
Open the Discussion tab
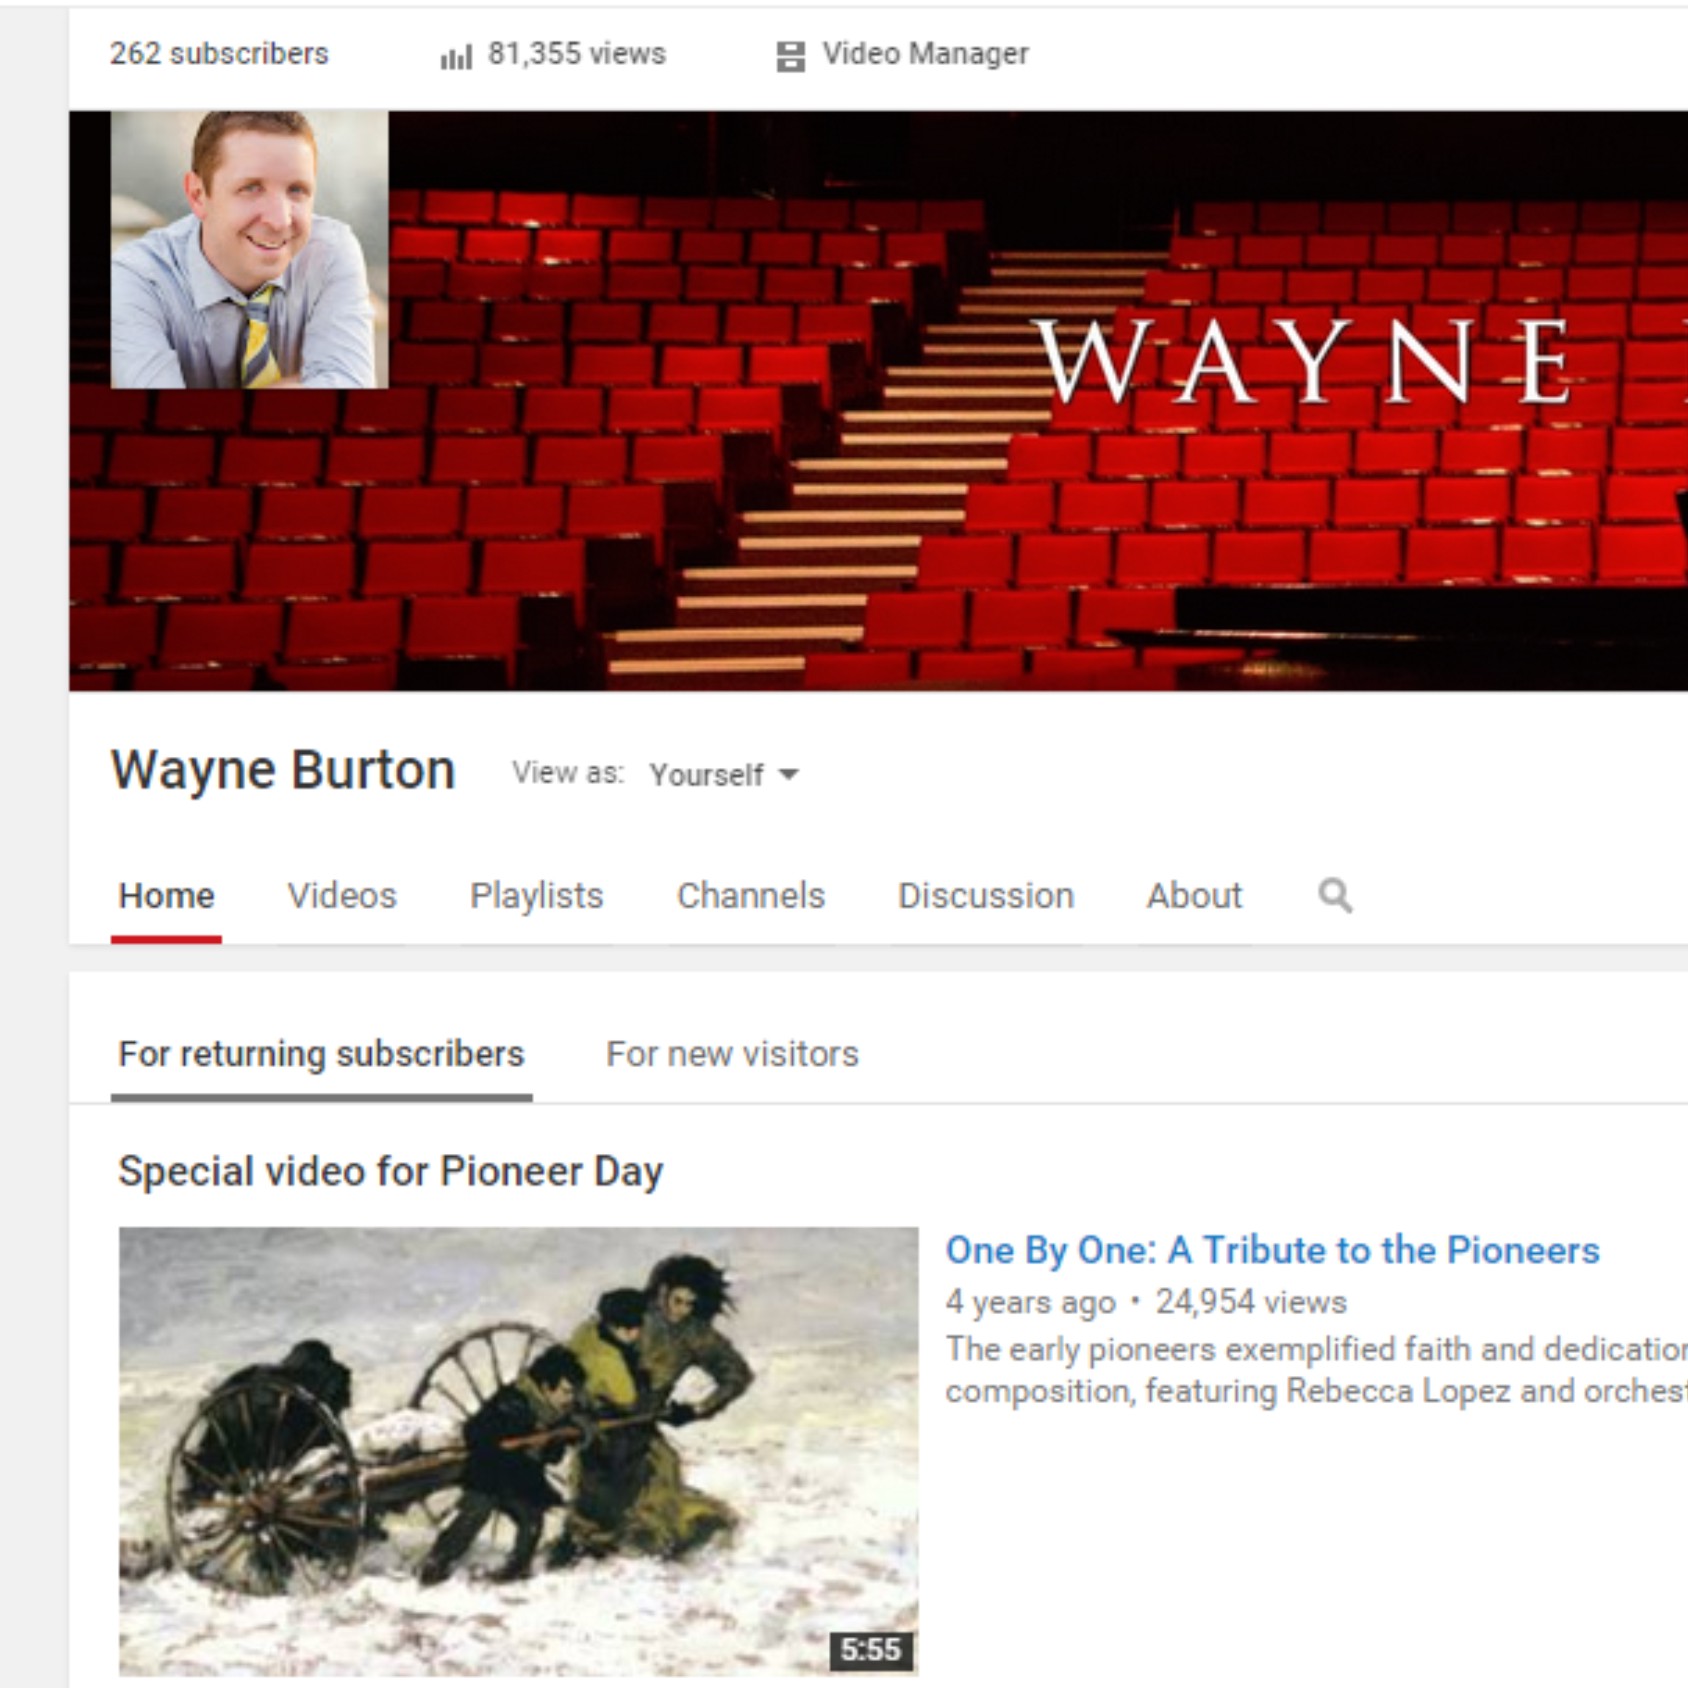(986, 895)
